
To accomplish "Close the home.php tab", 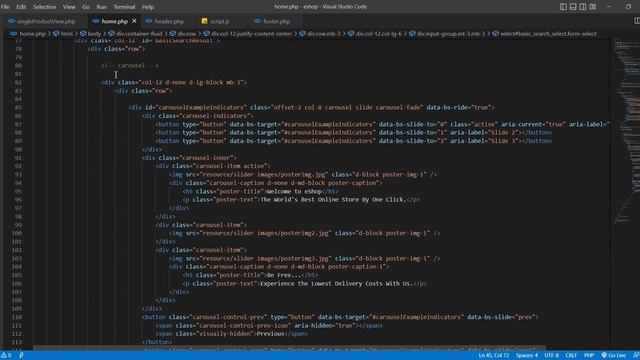I will (x=134, y=21).
